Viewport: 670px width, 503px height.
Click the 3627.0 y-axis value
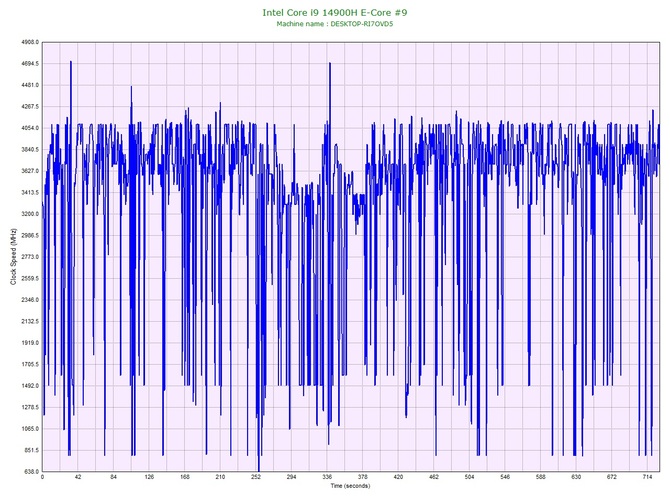point(30,171)
